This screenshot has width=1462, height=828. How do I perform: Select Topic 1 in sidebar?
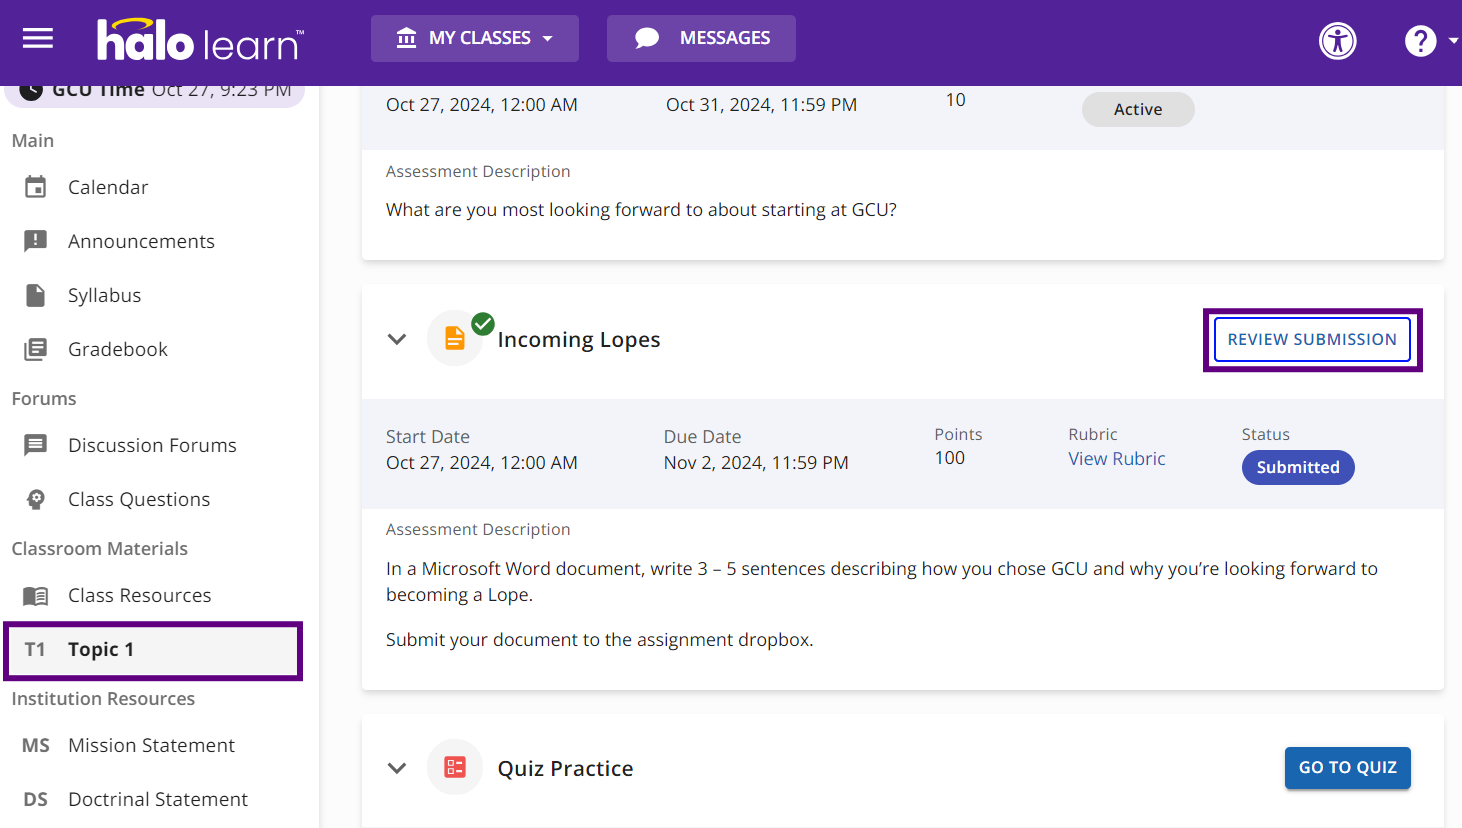(153, 650)
